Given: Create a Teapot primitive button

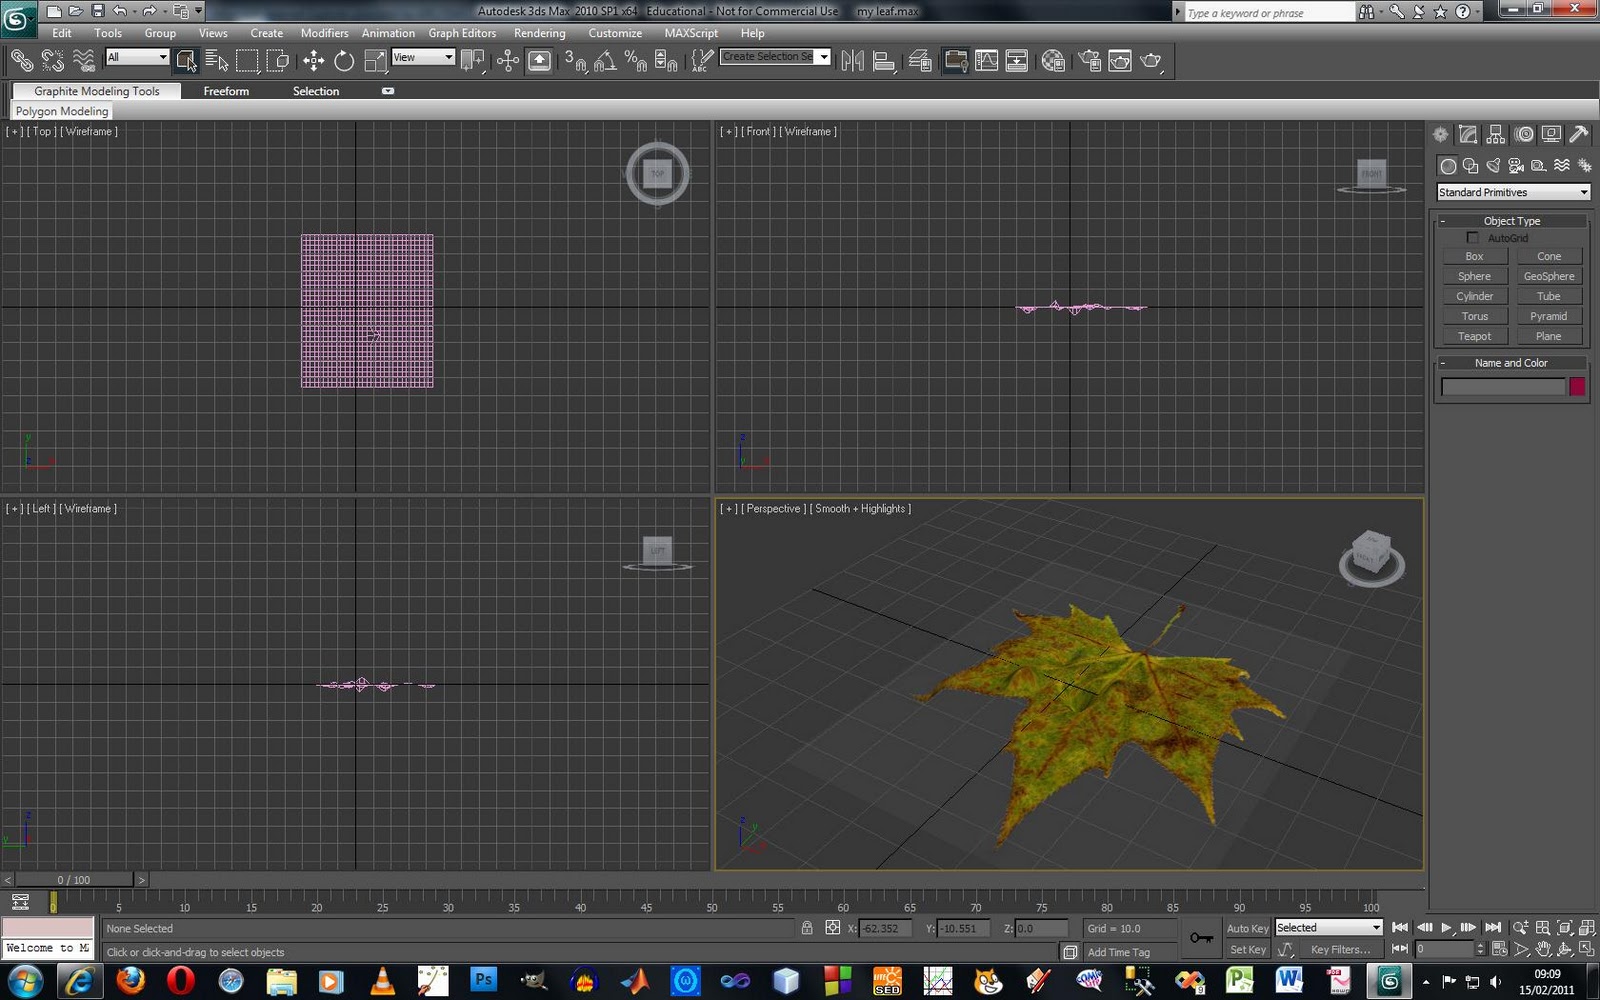Looking at the screenshot, I should [x=1474, y=336].
